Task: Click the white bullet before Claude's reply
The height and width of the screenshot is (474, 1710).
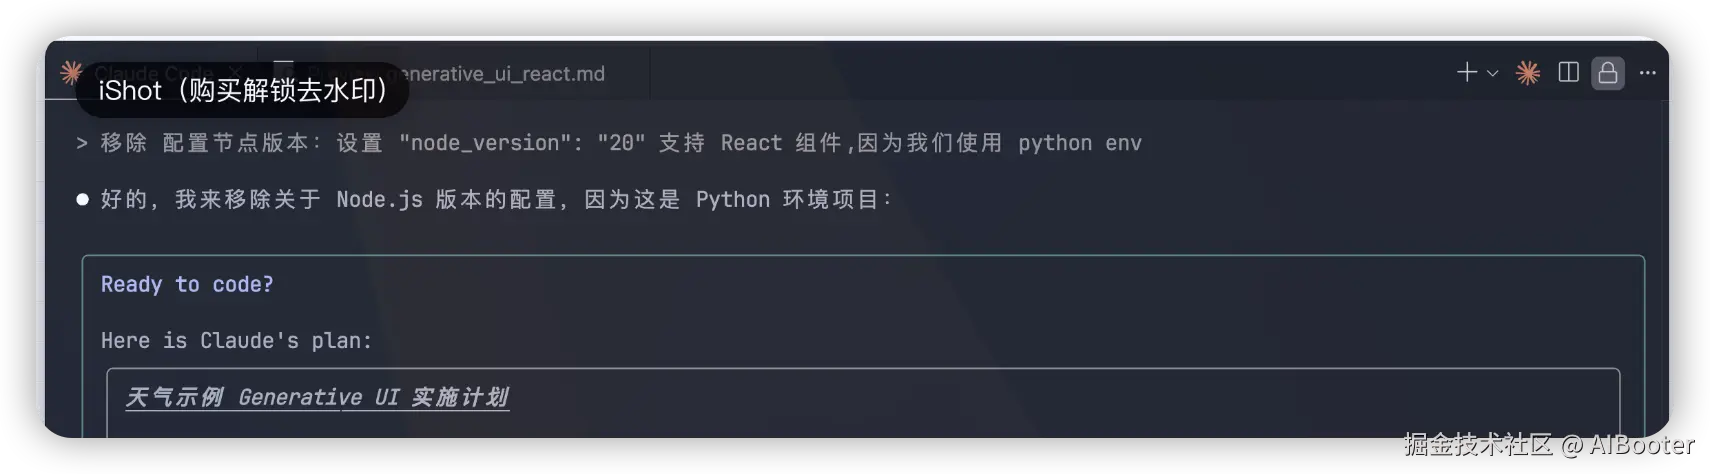Action: (83, 199)
